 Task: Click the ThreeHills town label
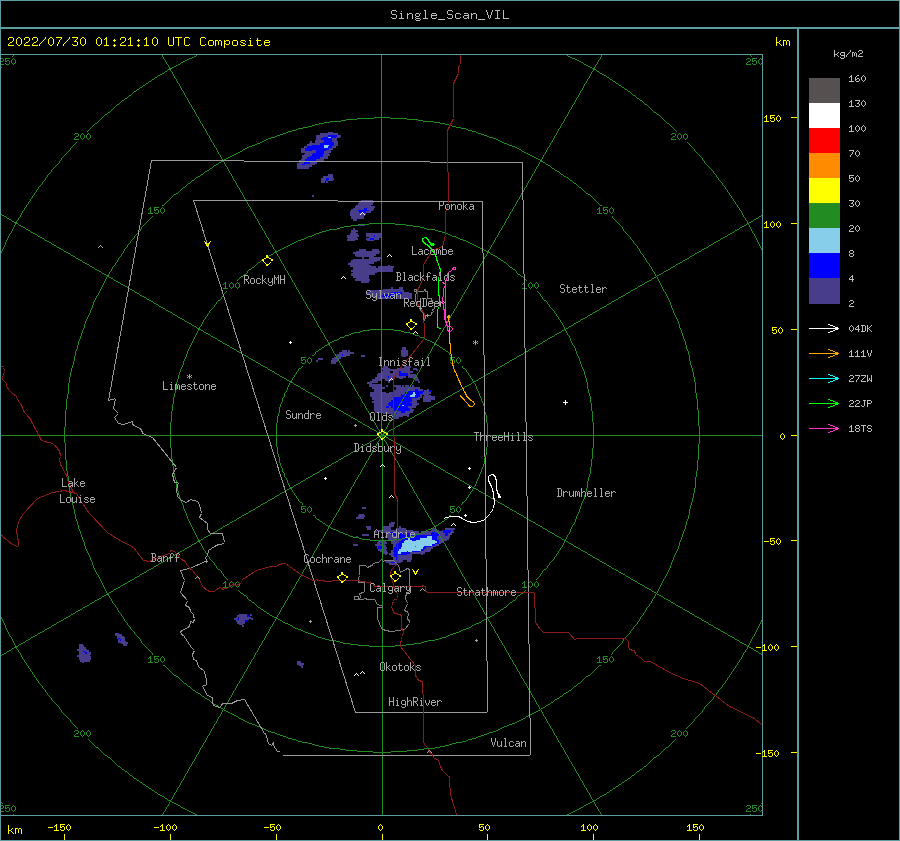503,437
